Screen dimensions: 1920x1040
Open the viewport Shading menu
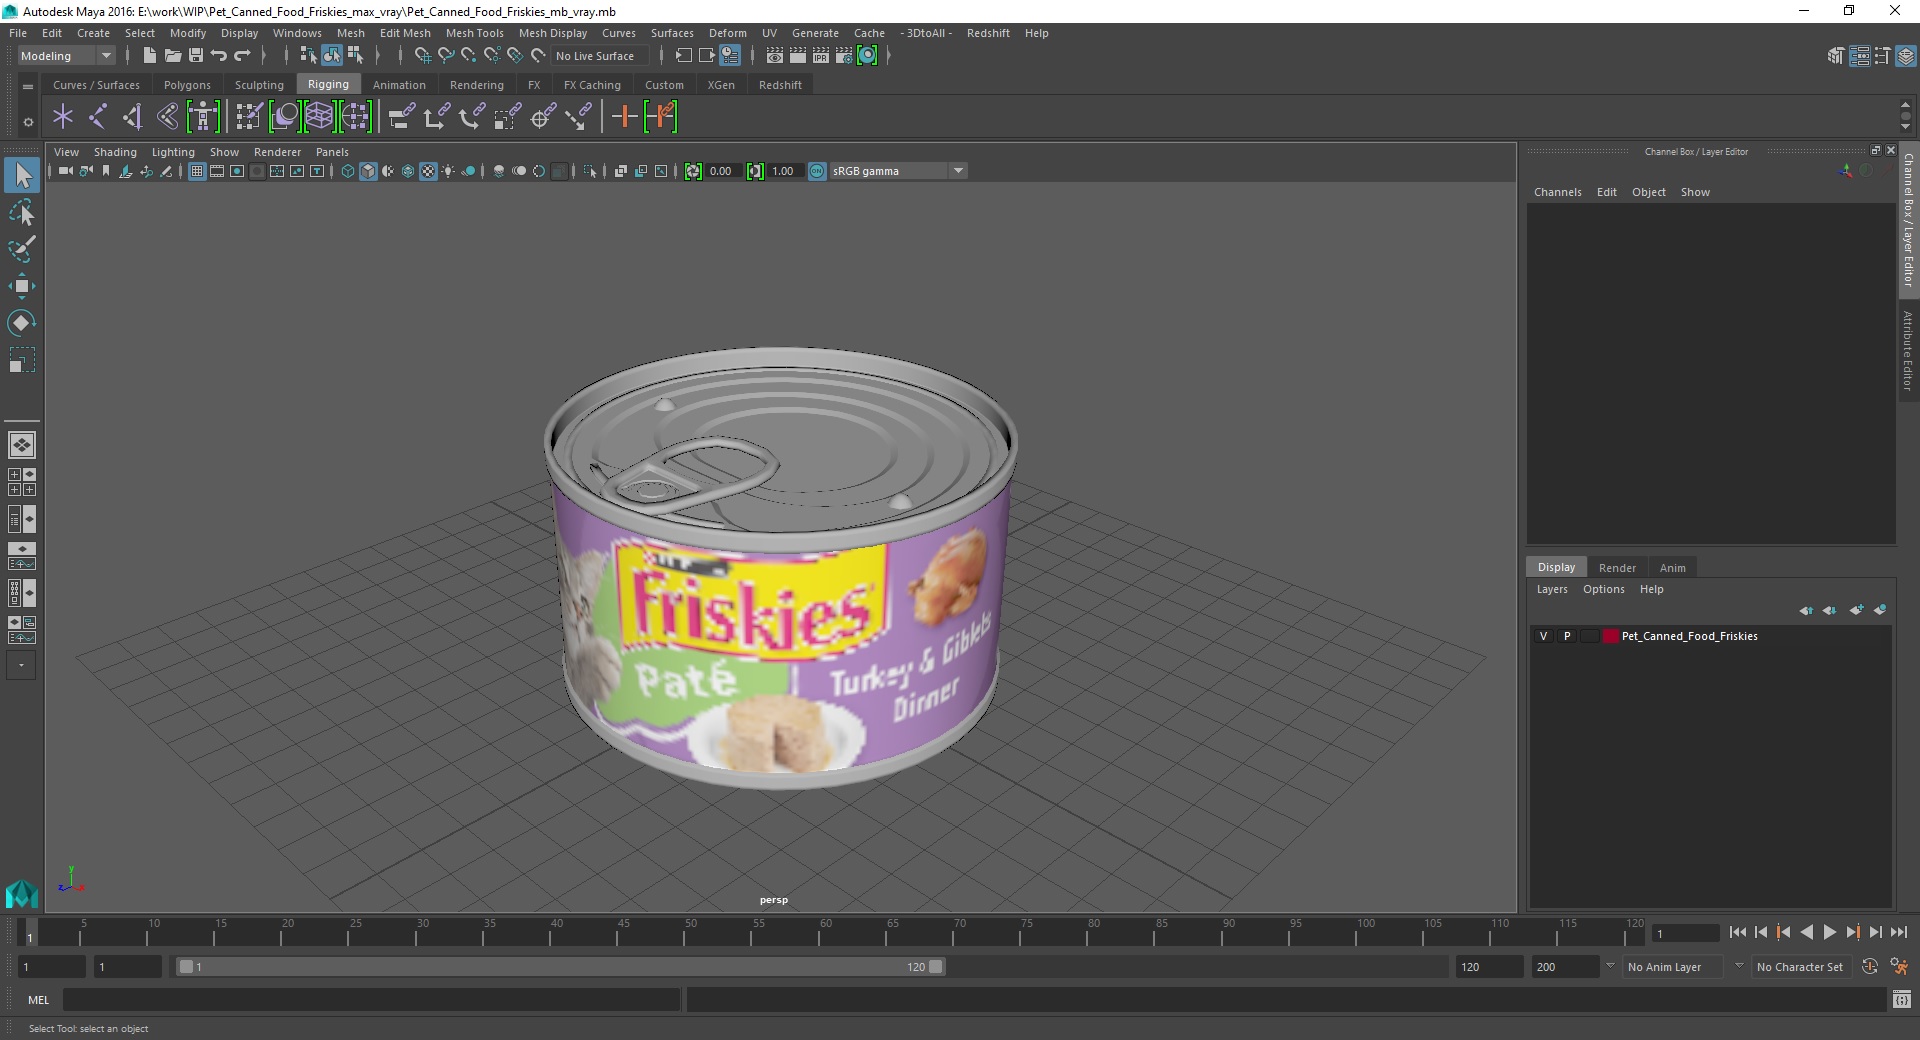[115, 152]
